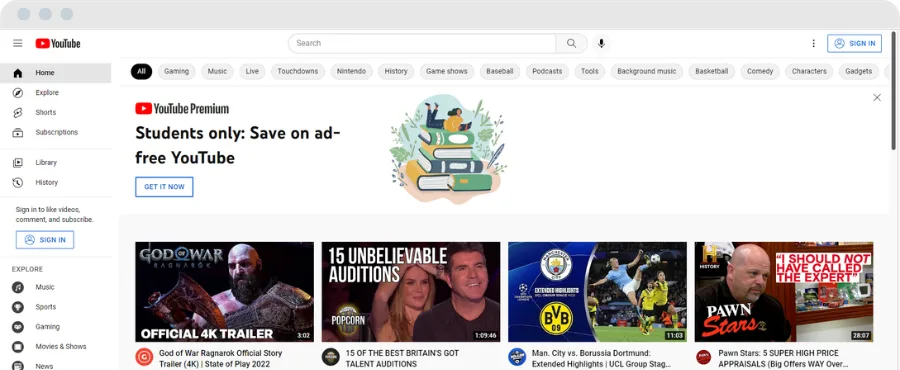Select the Characters filter chip

tap(809, 72)
